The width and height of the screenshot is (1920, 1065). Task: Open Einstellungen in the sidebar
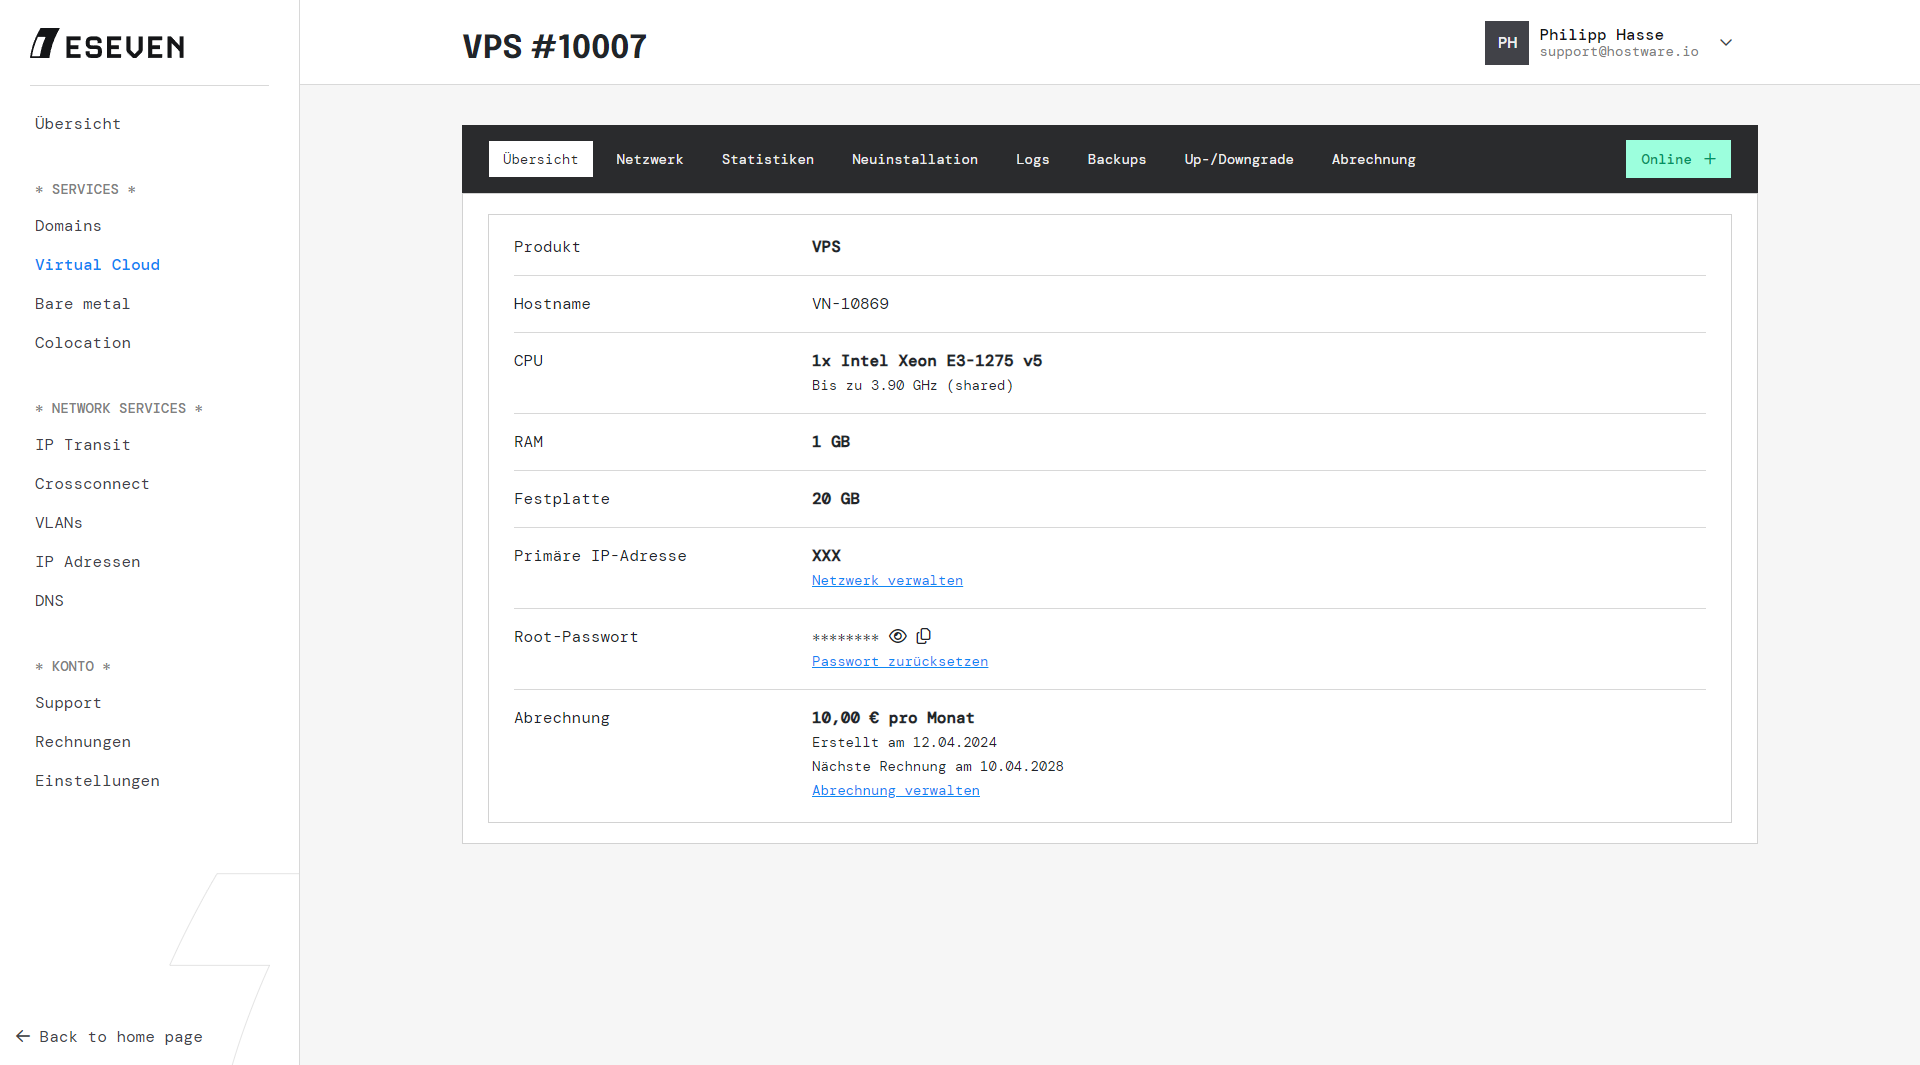[x=97, y=781]
